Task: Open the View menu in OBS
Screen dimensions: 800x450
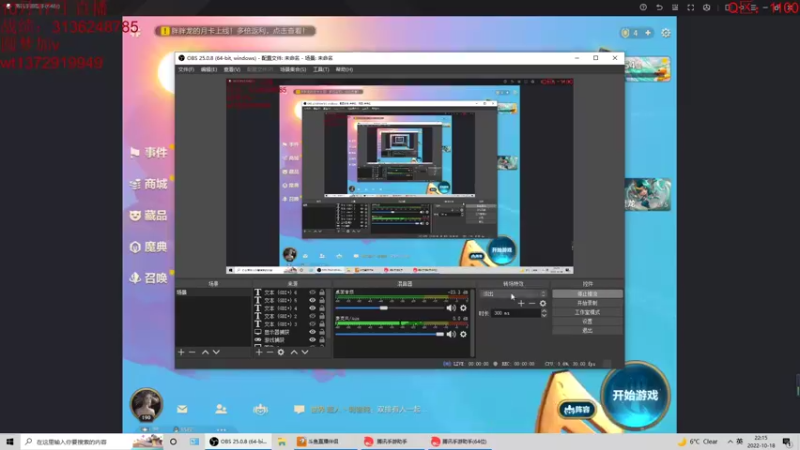Action: 232,69
